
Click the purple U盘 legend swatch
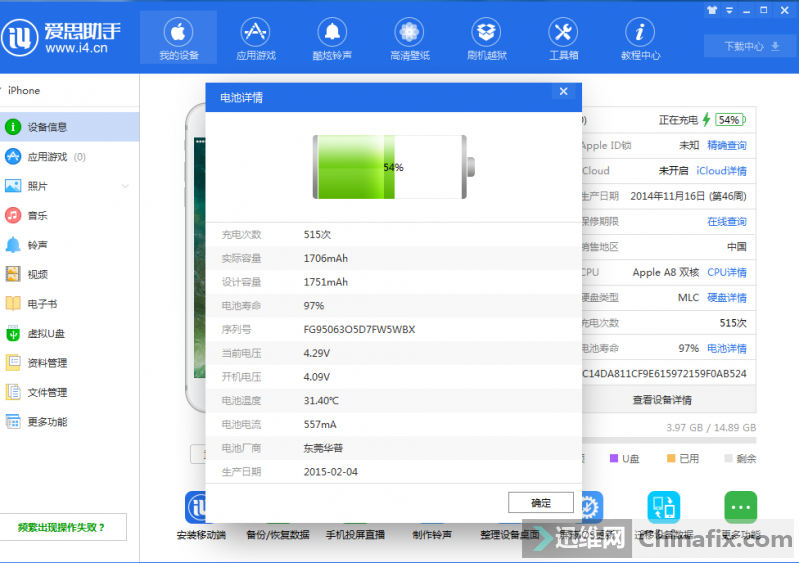(614, 458)
